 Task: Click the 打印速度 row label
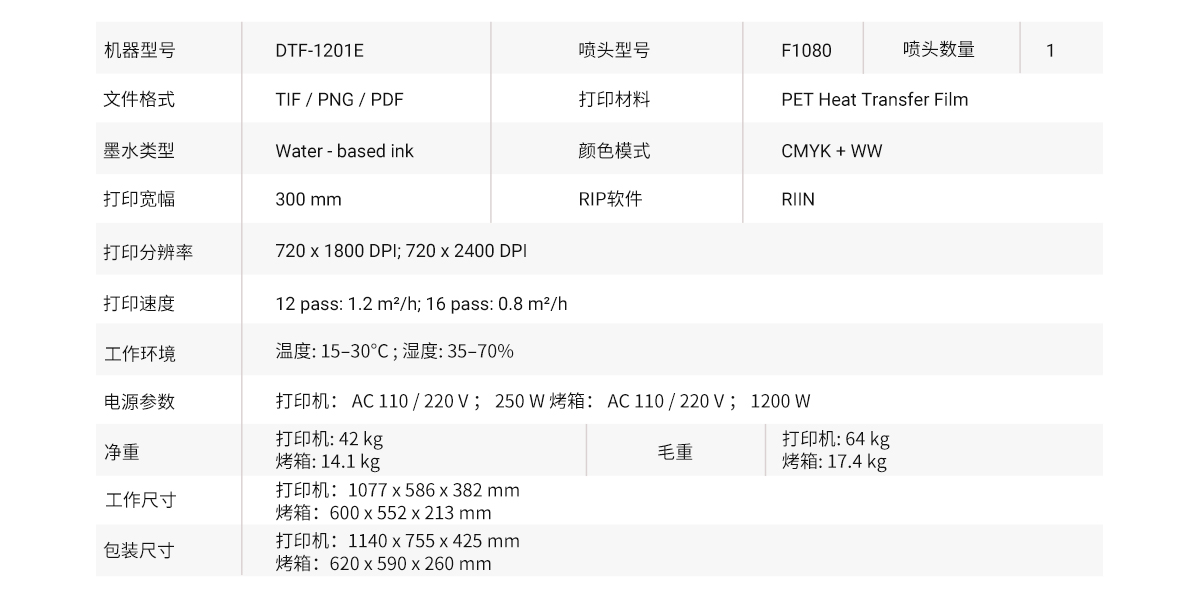click(x=139, y=303)
